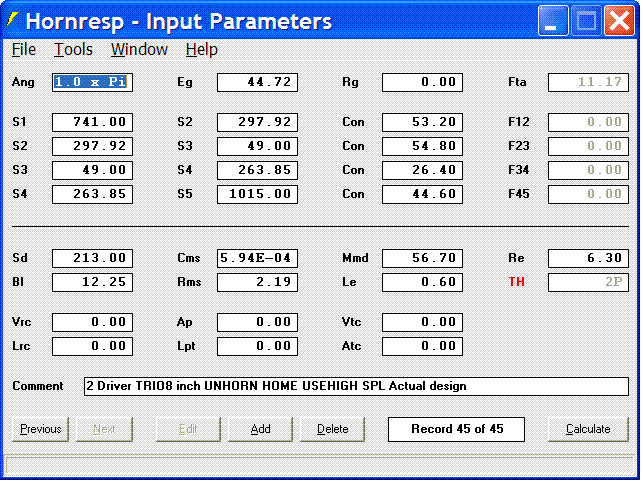Screen dimensions: 643x487
Task: Click the S2 field in the F12 row
Action: point(258,122)
